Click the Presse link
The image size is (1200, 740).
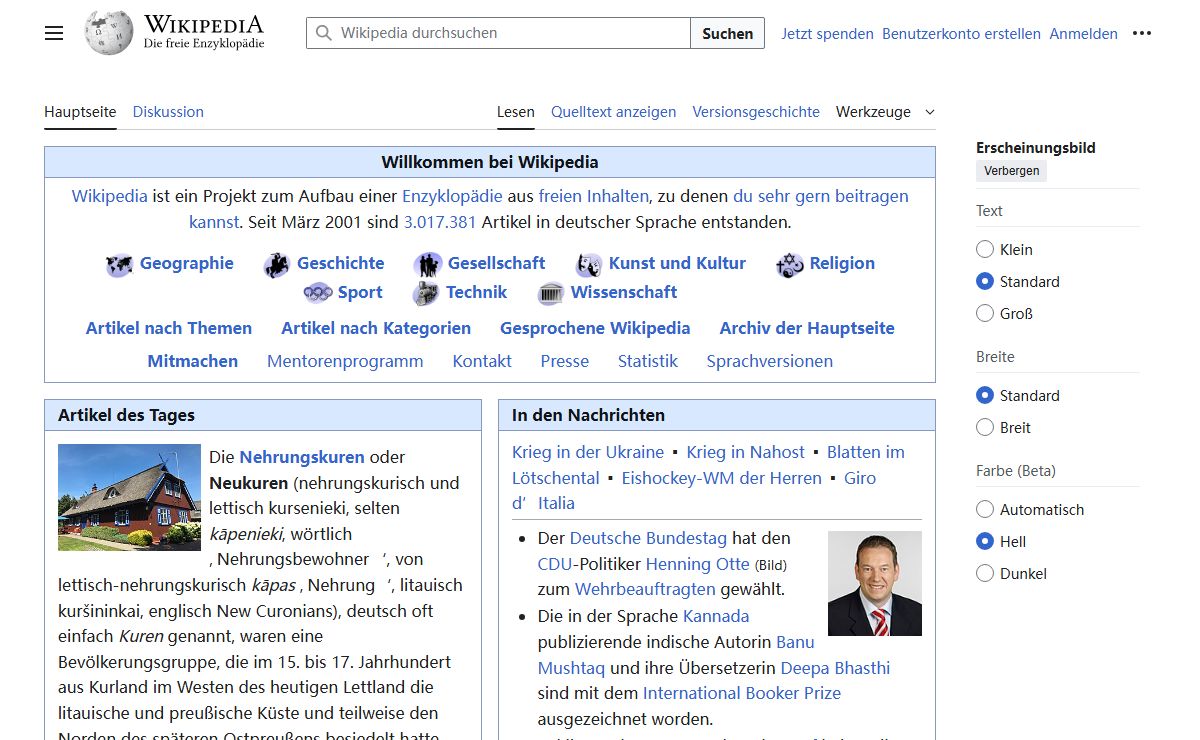(x=565, y=361)
